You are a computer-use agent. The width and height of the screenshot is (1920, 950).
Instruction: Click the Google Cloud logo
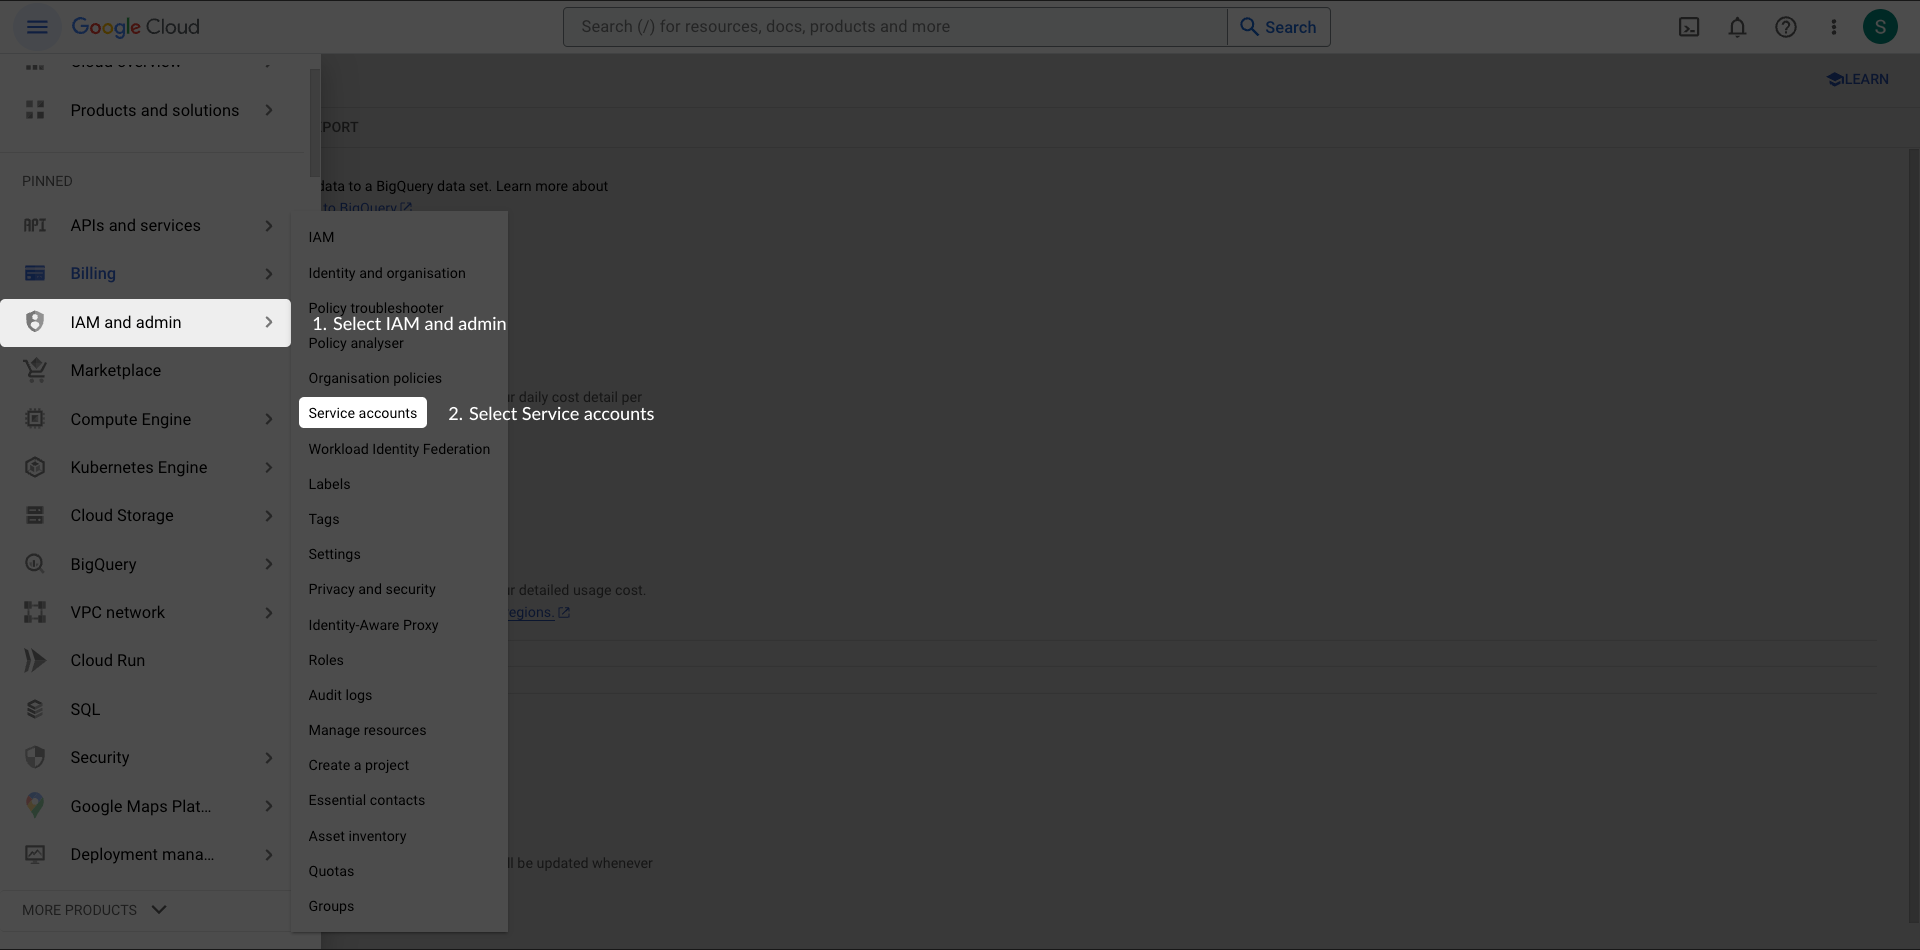tap(135, 27)
